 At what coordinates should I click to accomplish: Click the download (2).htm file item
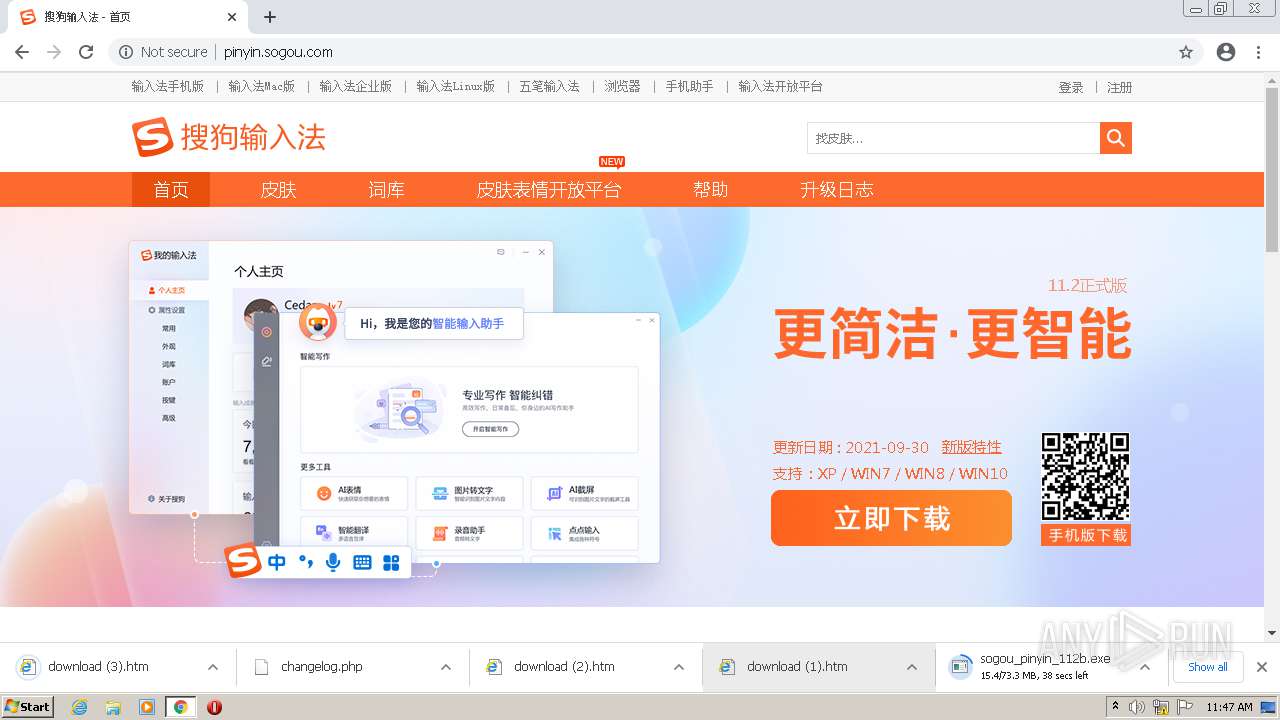pyautogui.click(x=564, y=667)
